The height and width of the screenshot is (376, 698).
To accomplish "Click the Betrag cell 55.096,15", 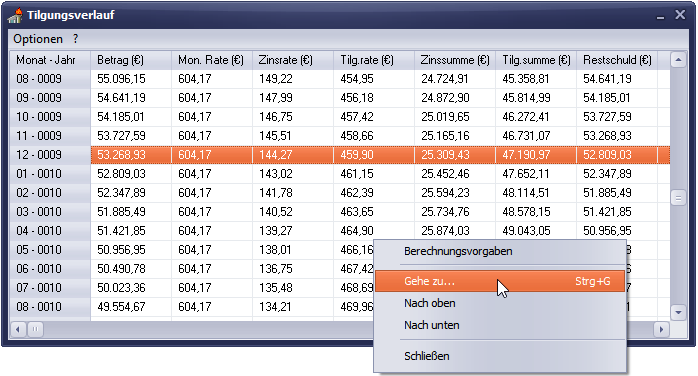I will point(131,79).
